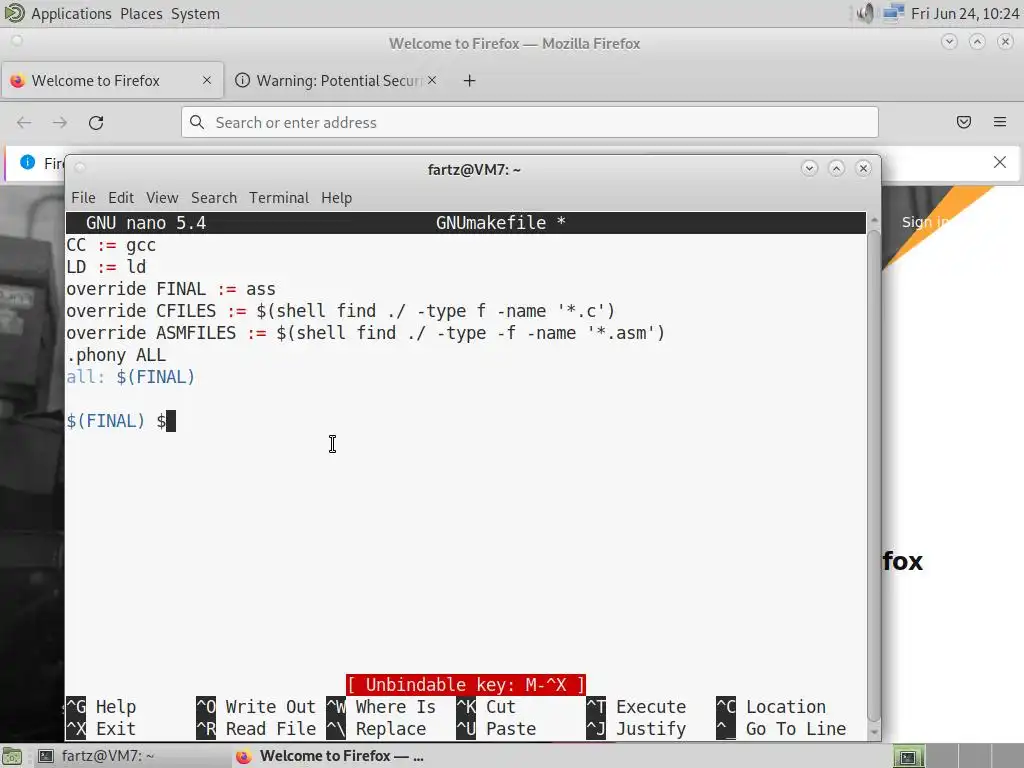Screen dimensions: 1024x768
Task: Close the Warning: Potential Security tab
Action: (x=432, y=80)
